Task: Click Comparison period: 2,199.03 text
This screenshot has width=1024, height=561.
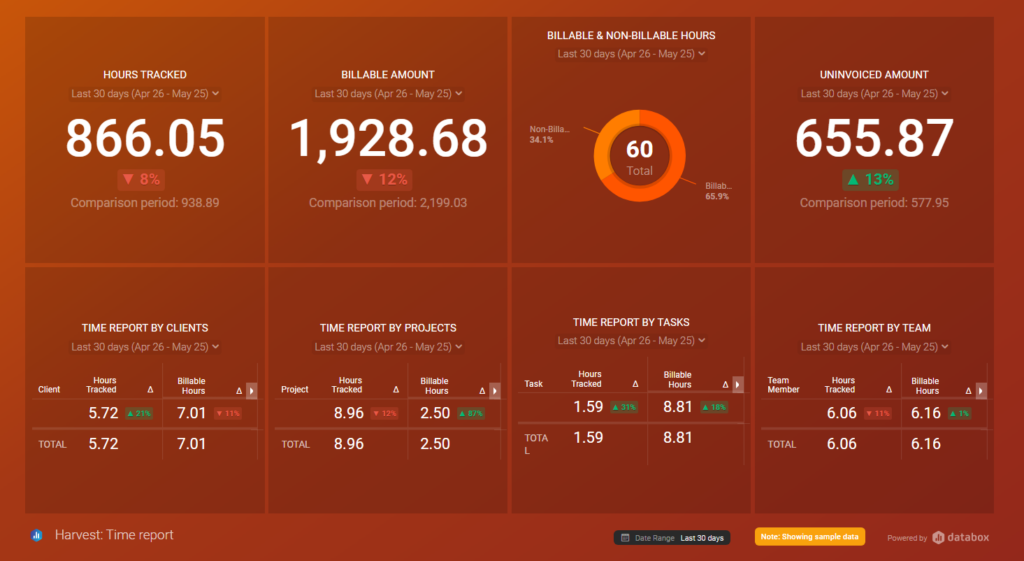Action: pyautogui.click(x=388, y=203)
